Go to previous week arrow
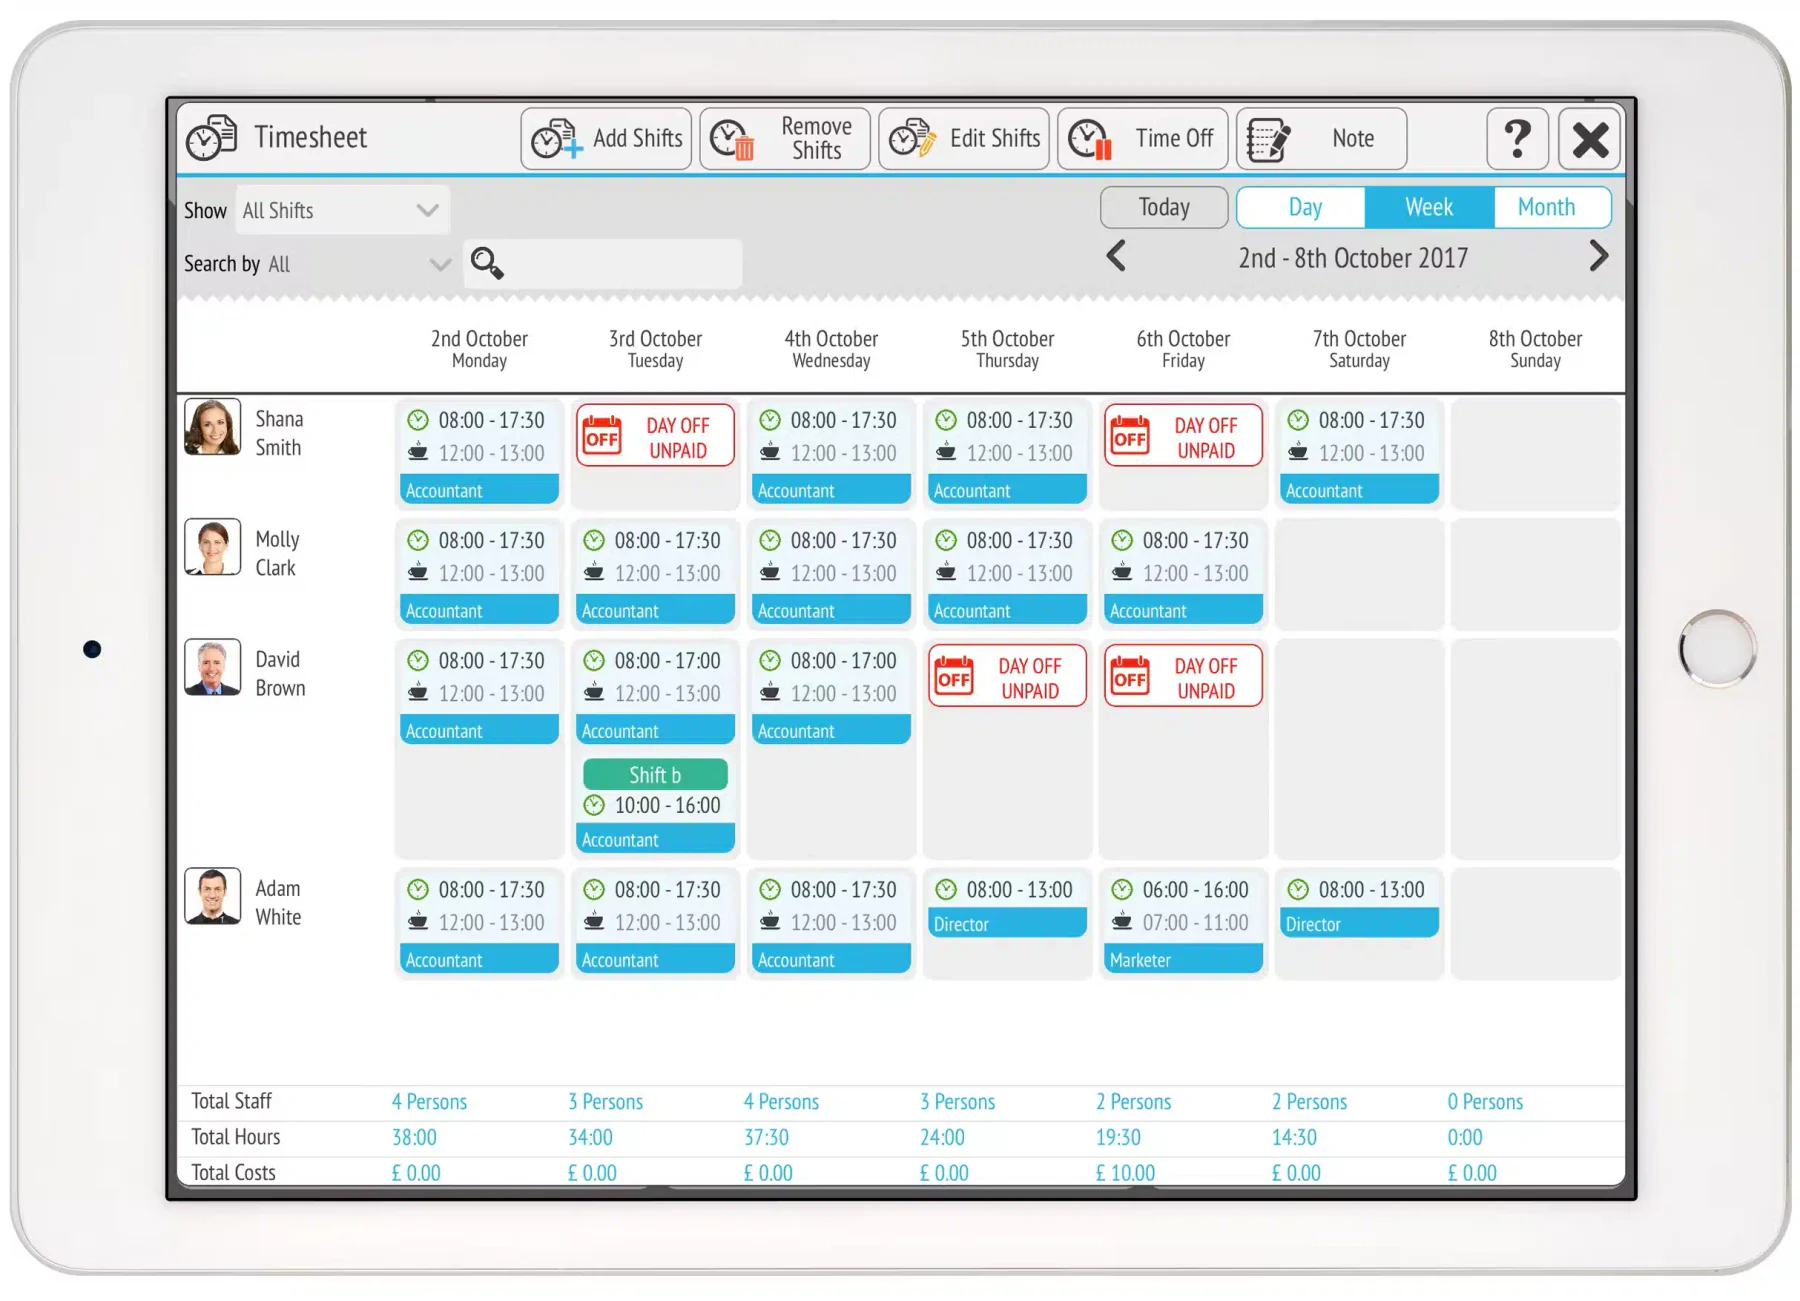The height and width of the screenshot is (1301, 1800). tap(1116, 256)
